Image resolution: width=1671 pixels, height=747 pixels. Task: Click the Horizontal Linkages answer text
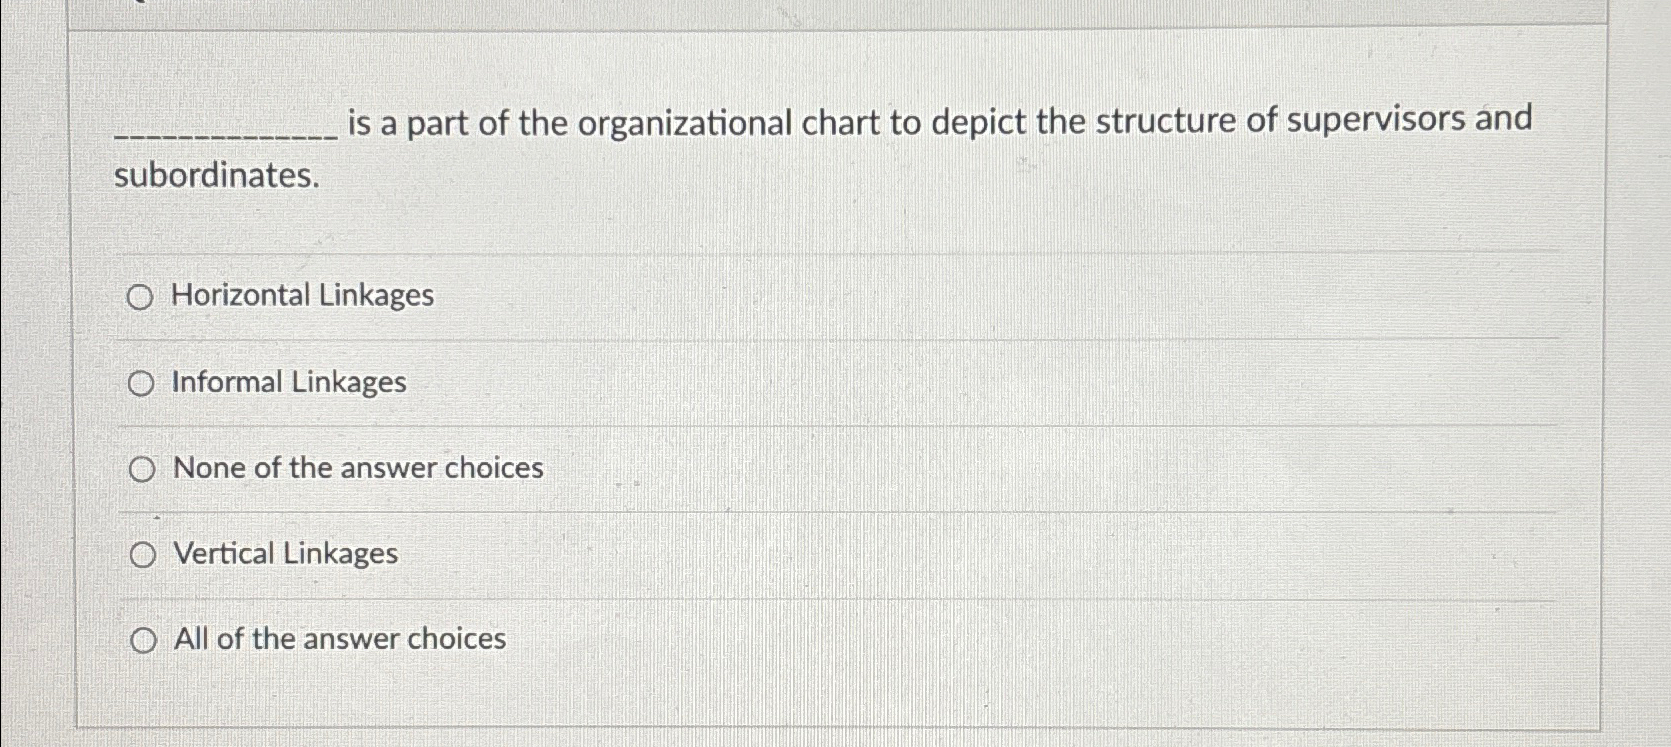pyautogui.click(x=300, y=295)
